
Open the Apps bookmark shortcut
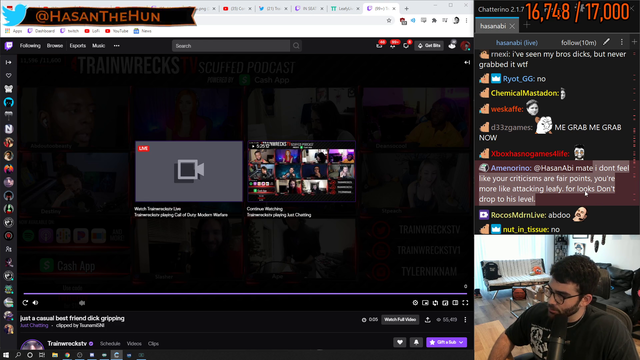(x=13, y=31)
